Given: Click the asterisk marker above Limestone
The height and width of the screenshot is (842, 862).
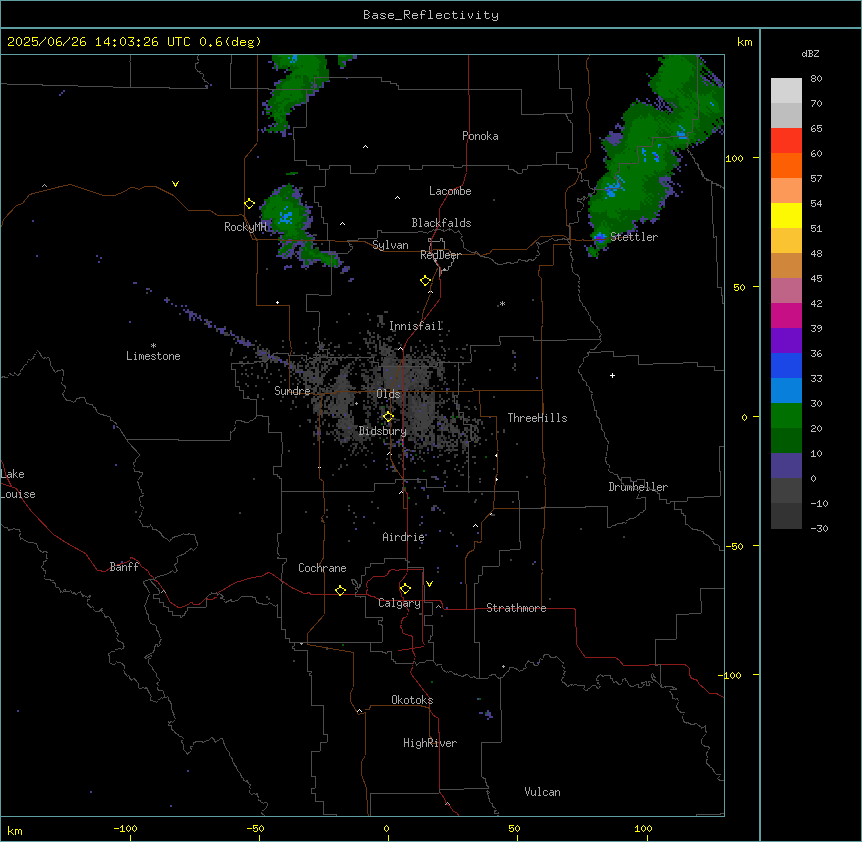Looking at the screenshot, I should tap(153, 345).
